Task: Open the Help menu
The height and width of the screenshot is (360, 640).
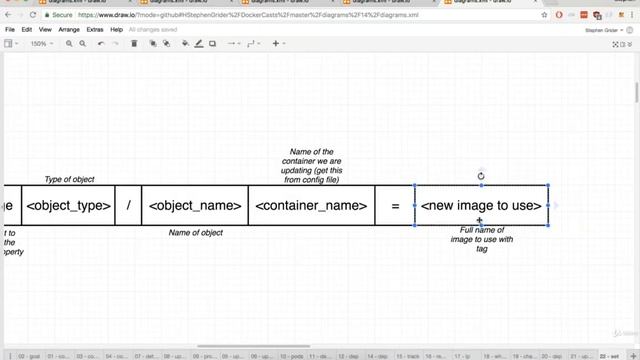Action: click(x=116, y=29)
